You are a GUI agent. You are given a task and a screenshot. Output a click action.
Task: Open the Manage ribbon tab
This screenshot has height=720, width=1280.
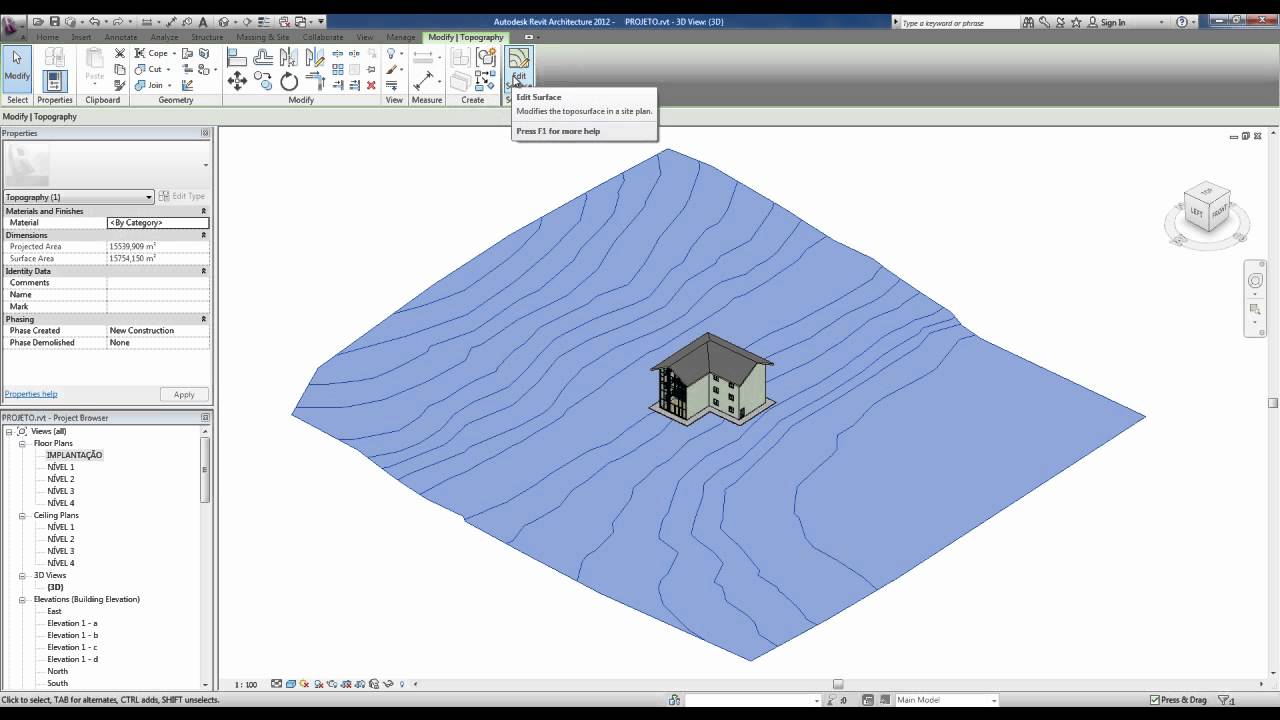400,37
